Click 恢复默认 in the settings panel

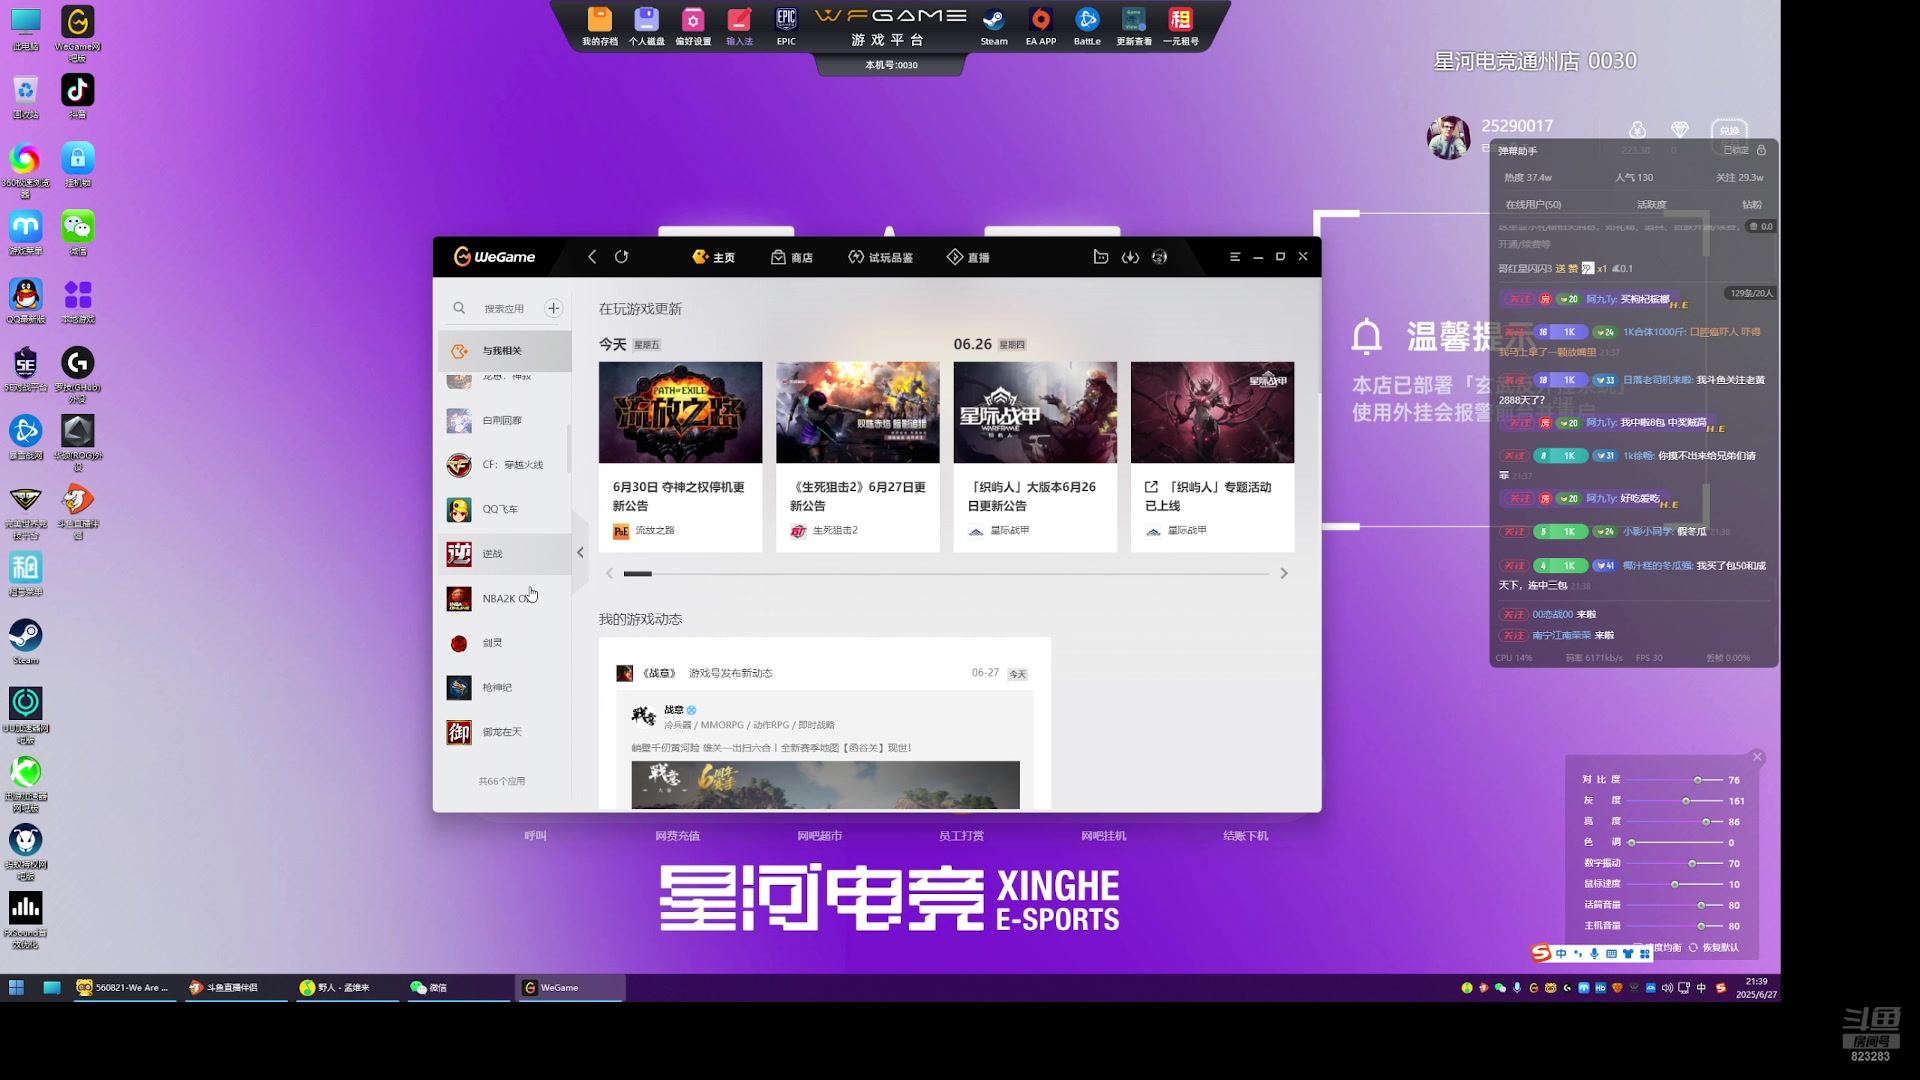pyautogui.click(x=1714, y=947)
